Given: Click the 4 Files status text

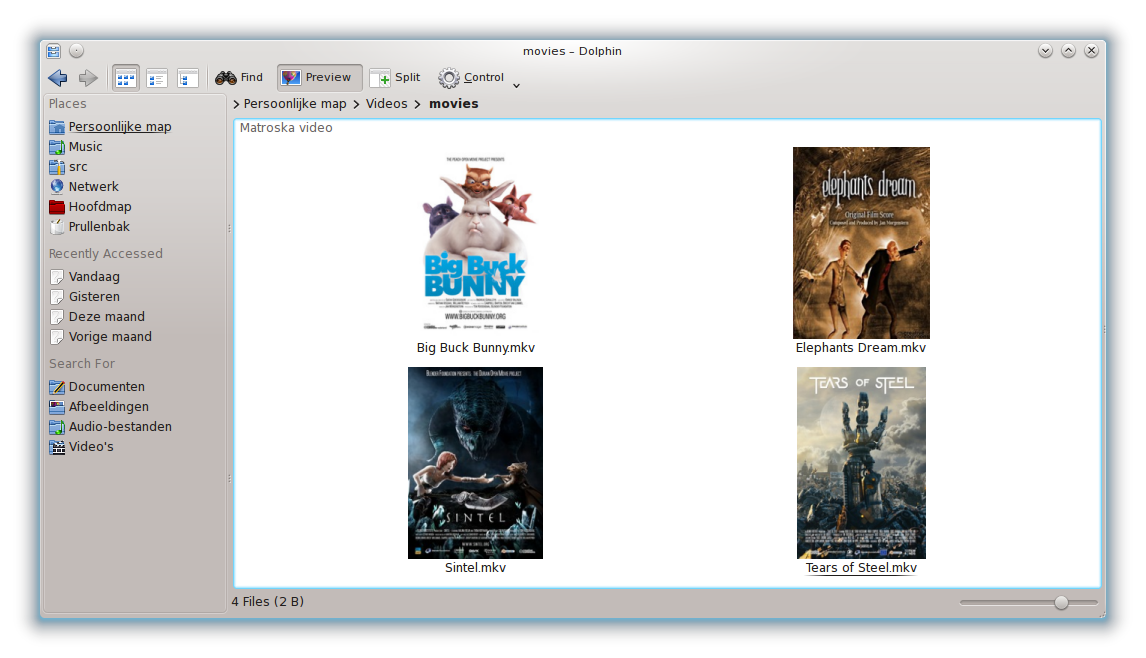Looking at the screenshot, I should tap(267, 602).
